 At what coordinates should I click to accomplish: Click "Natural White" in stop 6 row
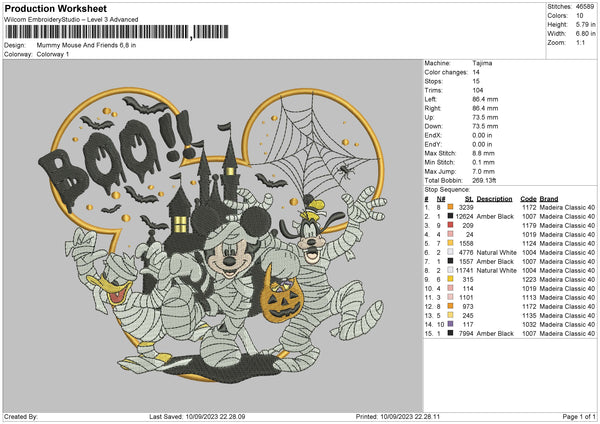tap(497, 252)
